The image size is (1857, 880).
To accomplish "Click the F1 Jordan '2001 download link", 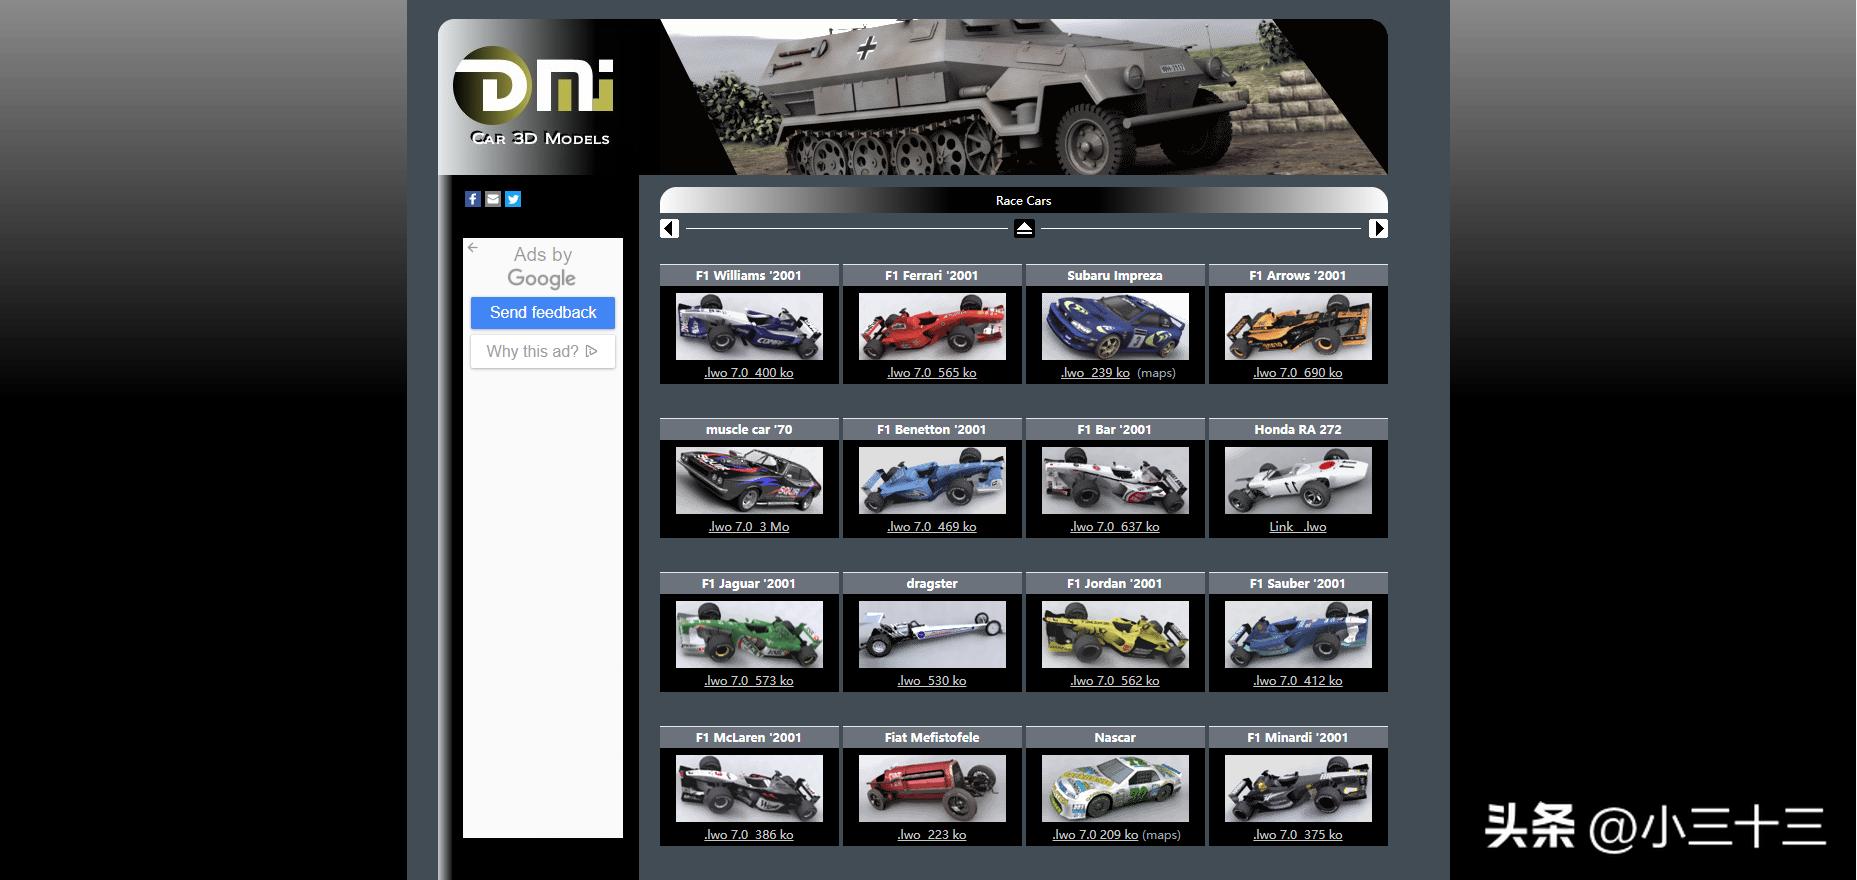I will click(x=1115, y=681).
